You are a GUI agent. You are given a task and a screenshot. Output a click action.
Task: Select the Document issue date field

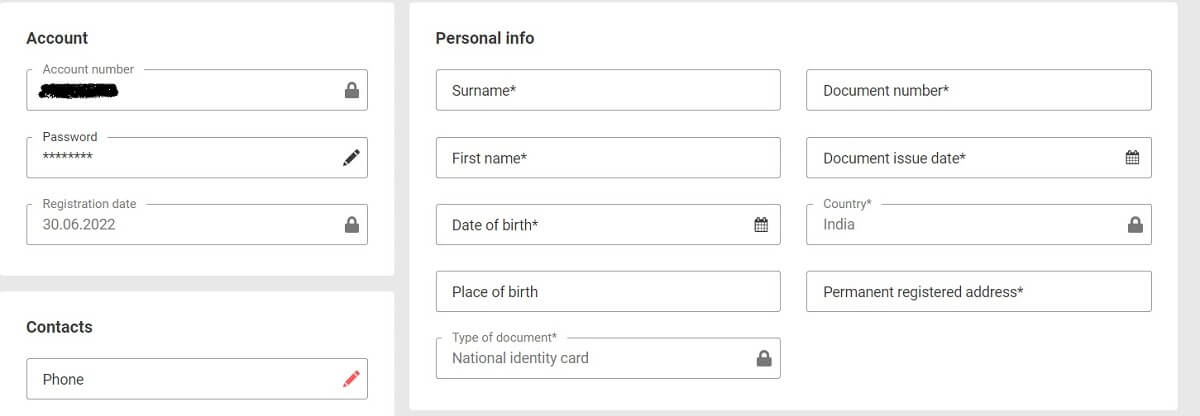click(979, 158)
